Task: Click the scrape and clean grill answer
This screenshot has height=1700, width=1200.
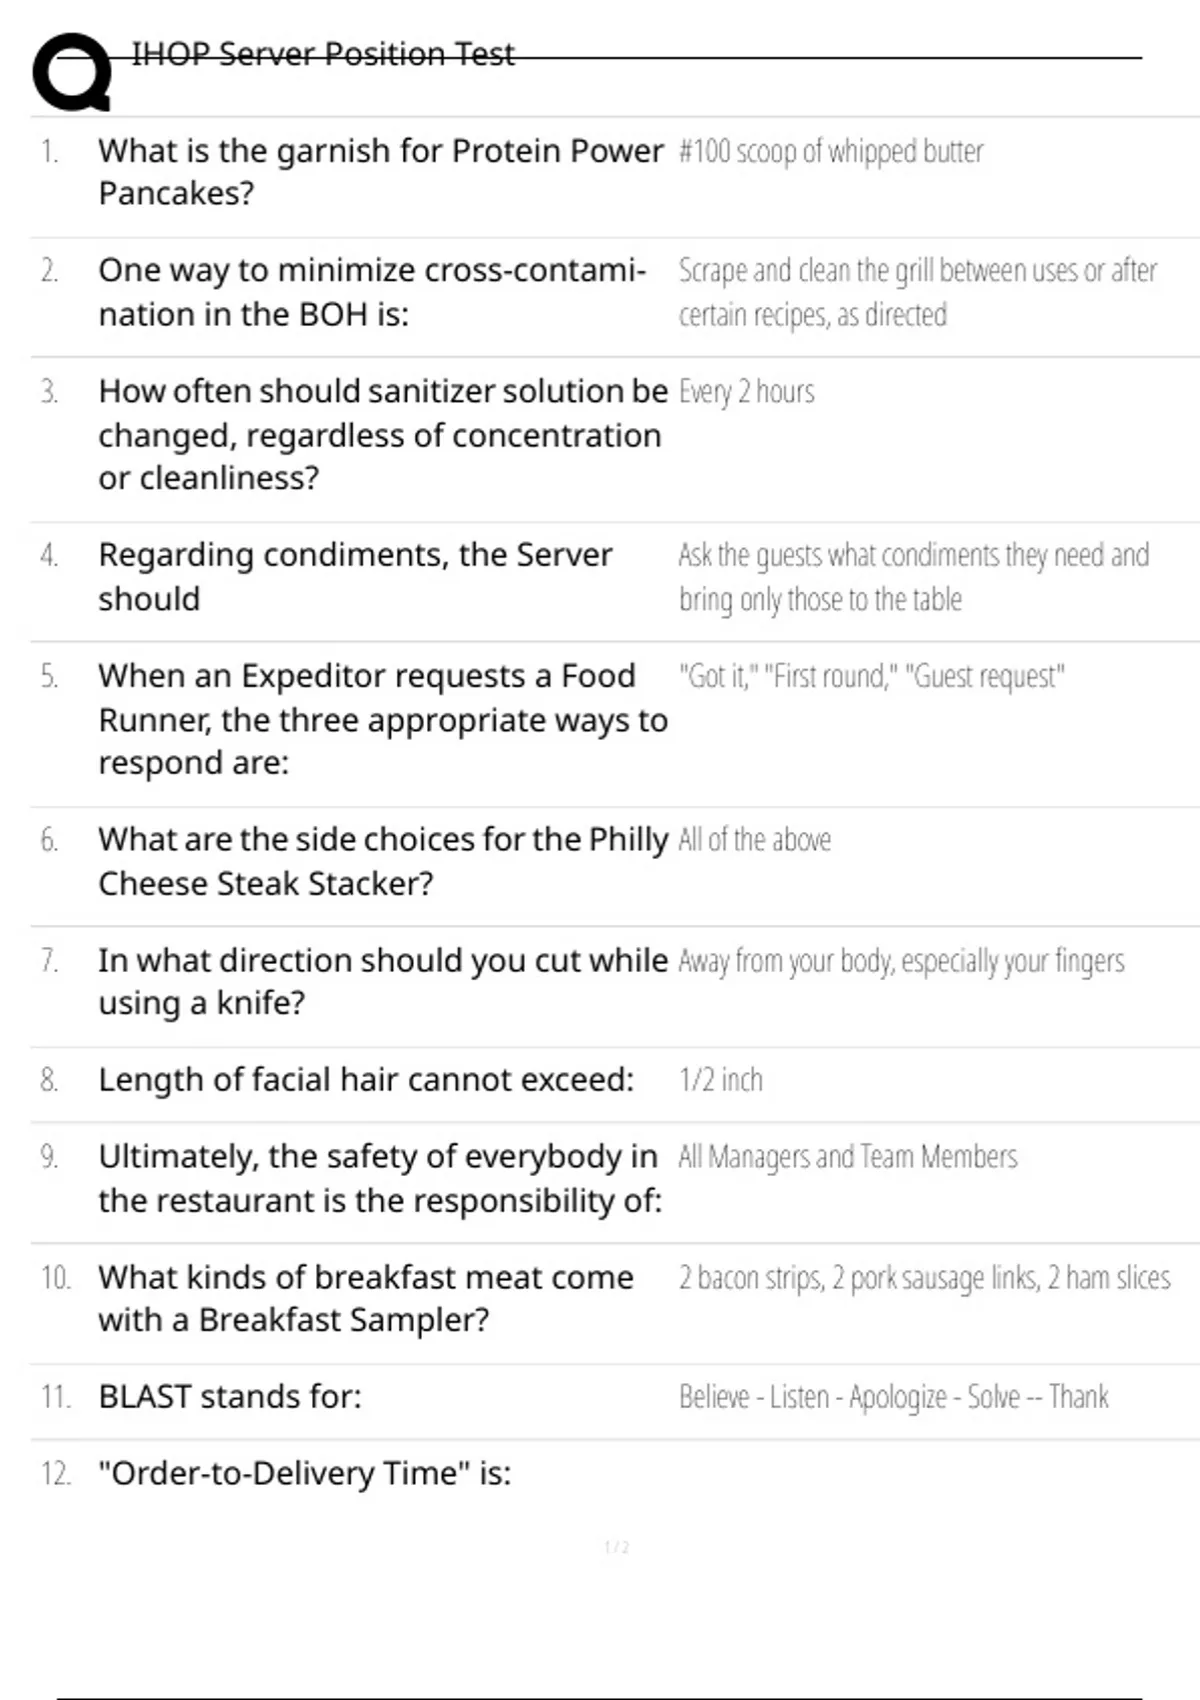Action: (x=917, y=292)
